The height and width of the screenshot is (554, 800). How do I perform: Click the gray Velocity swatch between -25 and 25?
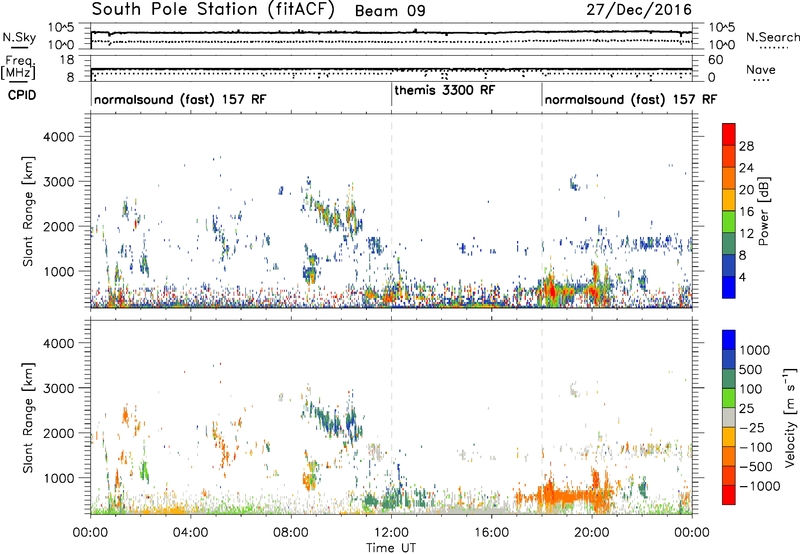click(x=729, y=417)
